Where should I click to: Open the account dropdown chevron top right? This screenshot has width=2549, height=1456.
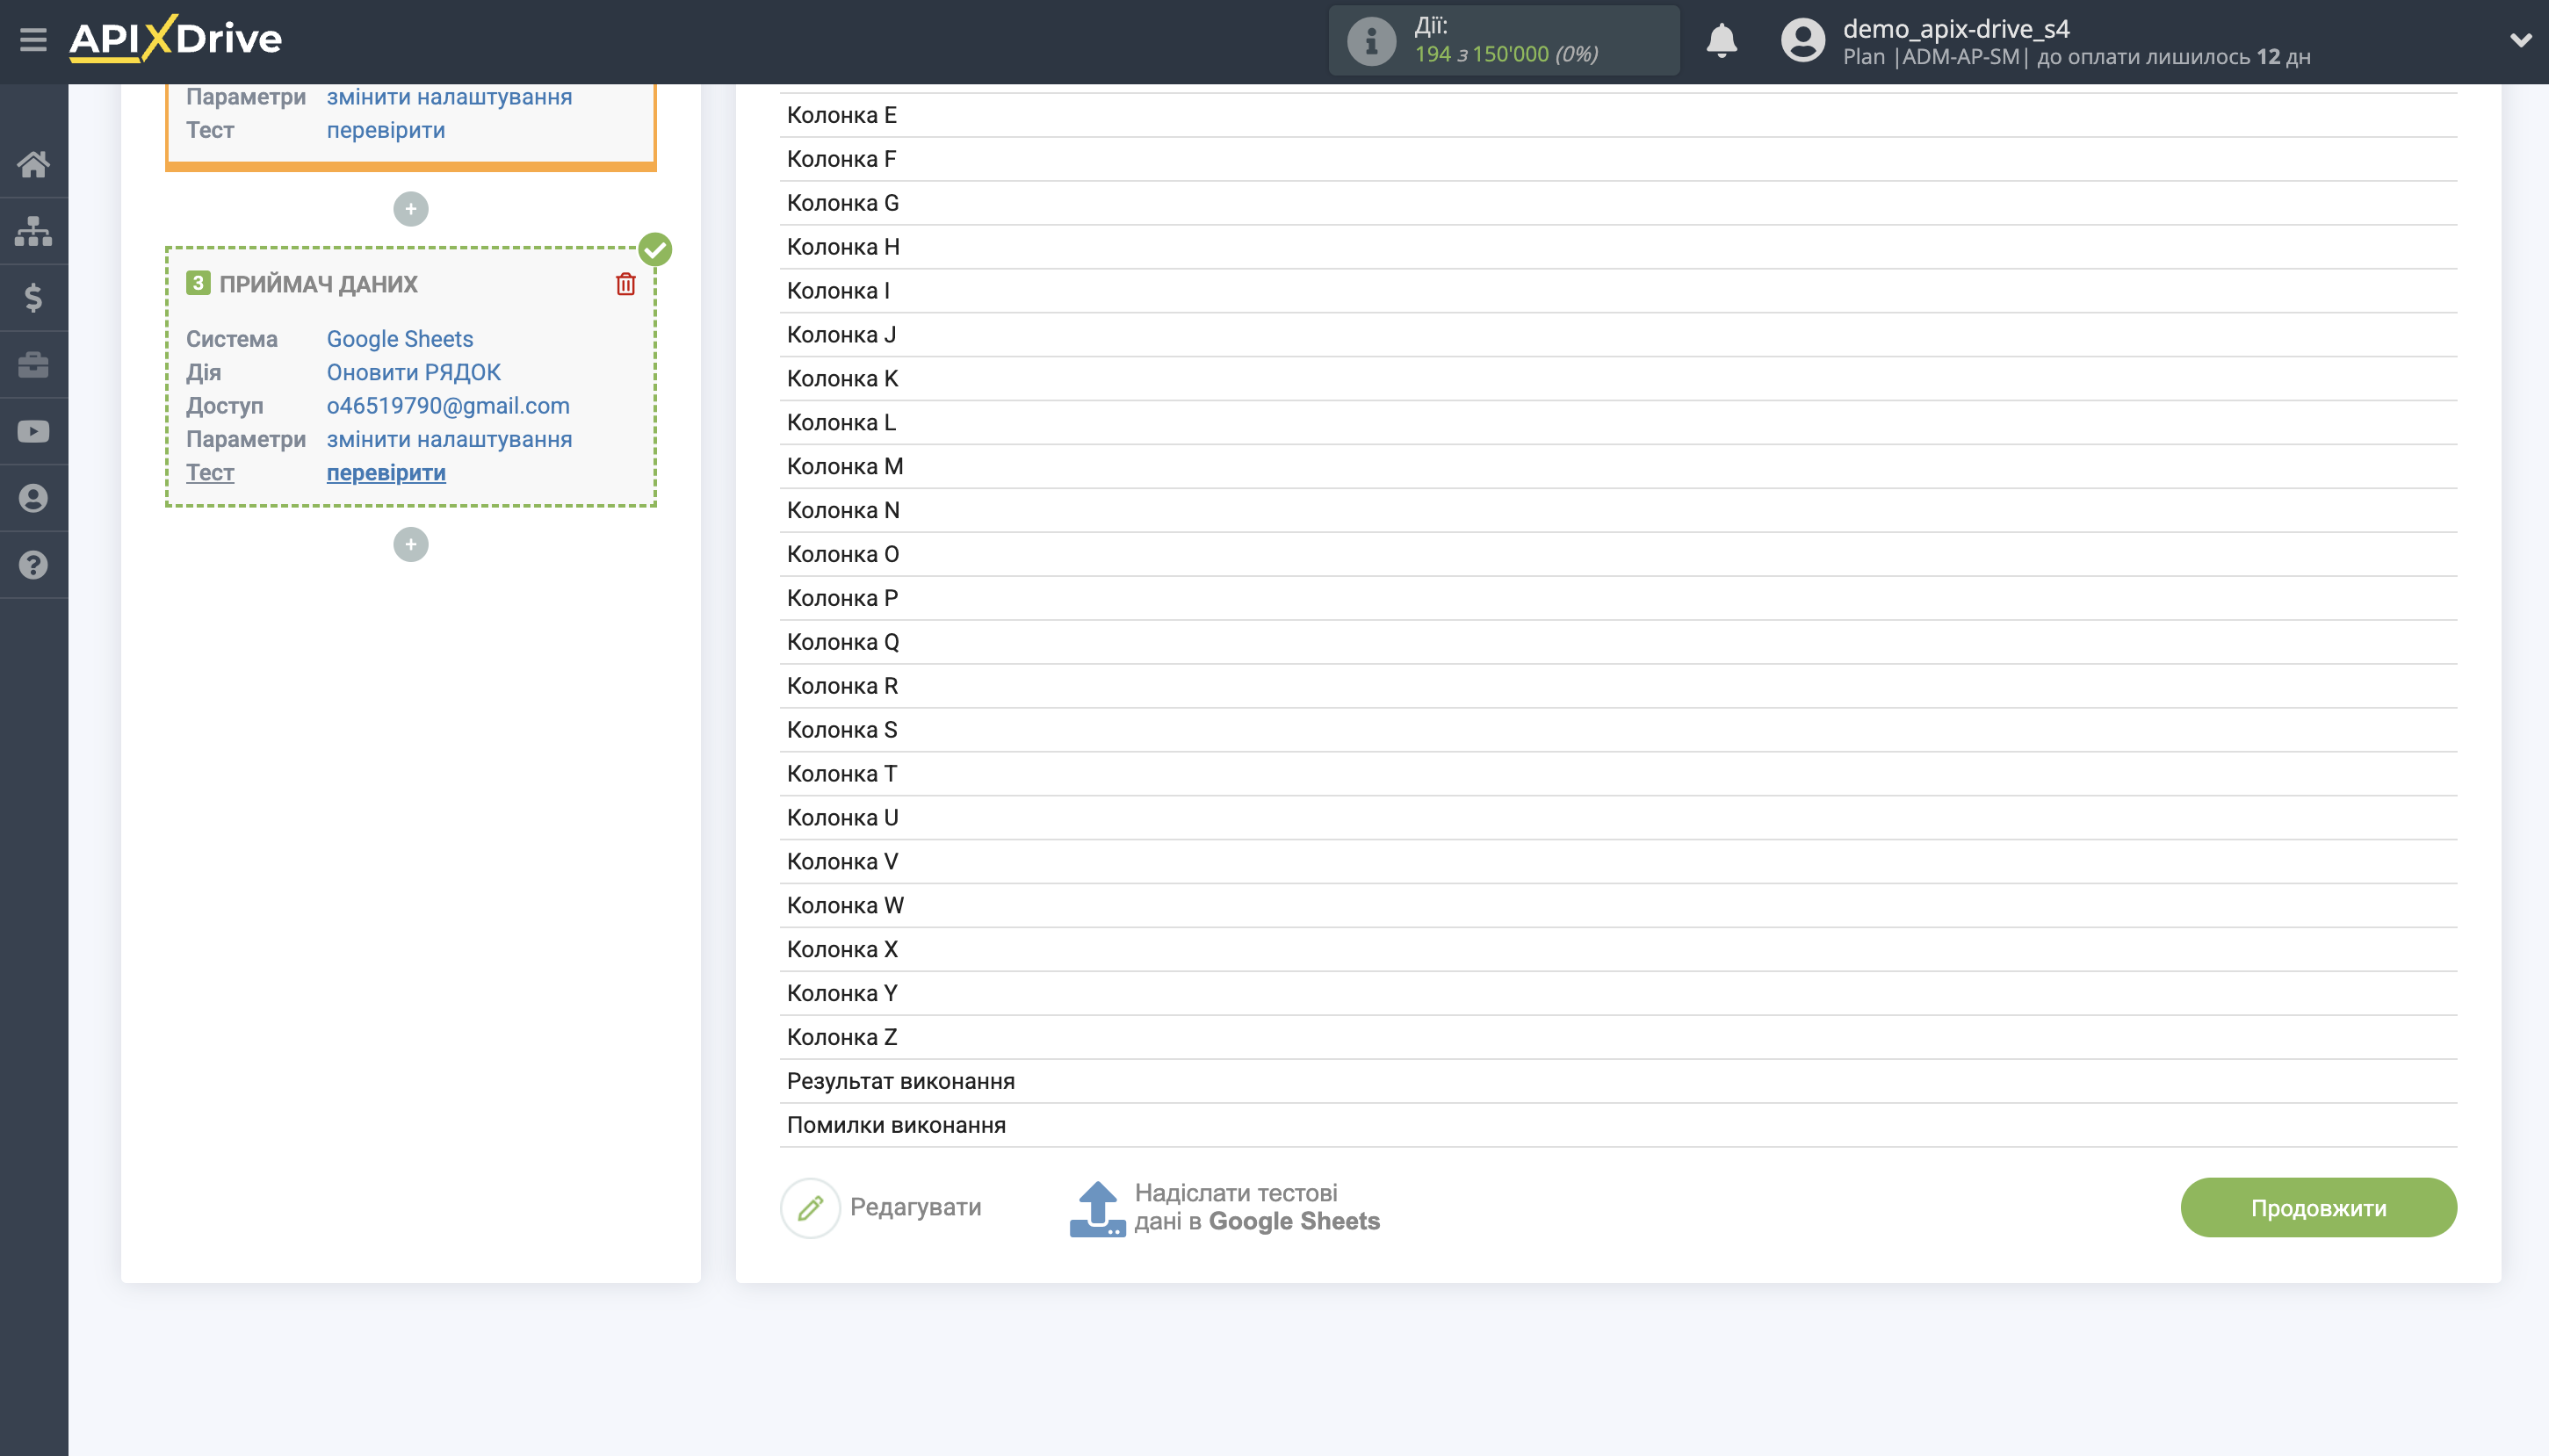(2522, 40)
